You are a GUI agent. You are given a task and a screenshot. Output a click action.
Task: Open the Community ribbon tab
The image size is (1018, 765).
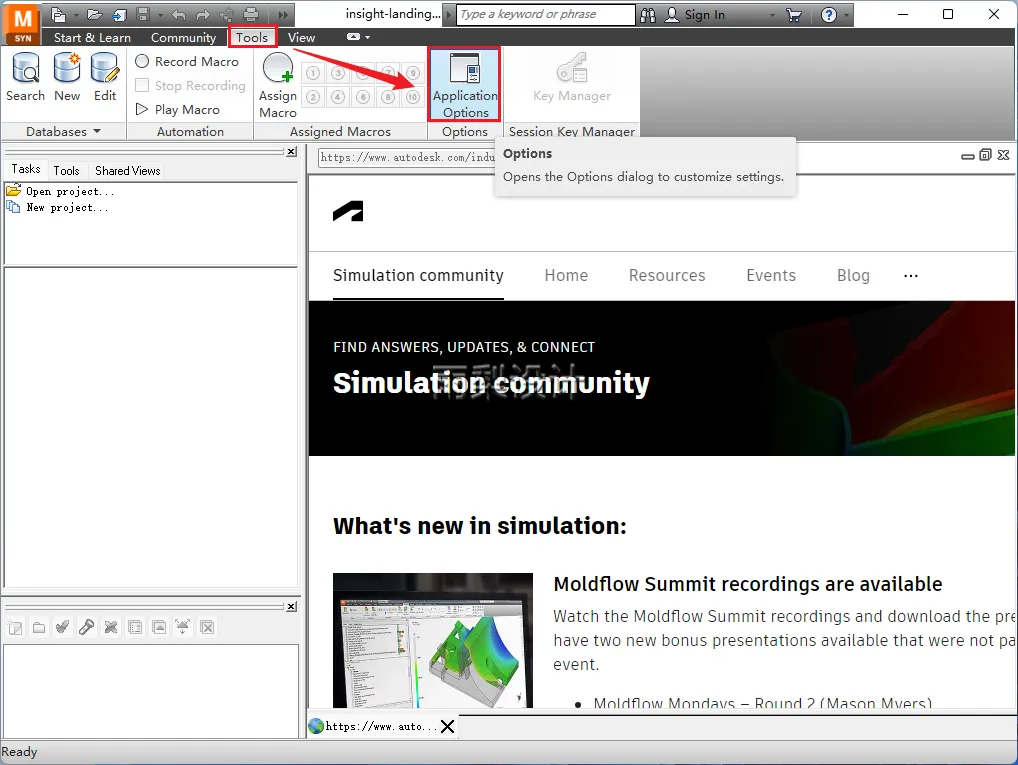point(183,38)
